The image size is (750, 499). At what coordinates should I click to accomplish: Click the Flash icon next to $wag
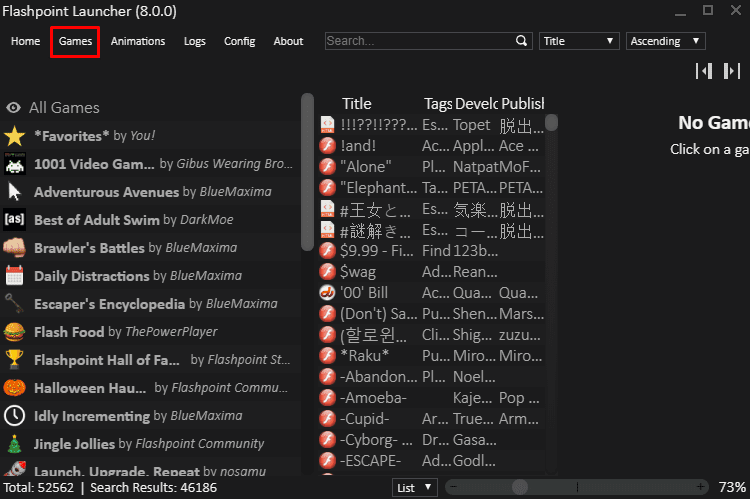tap(327, 271)
